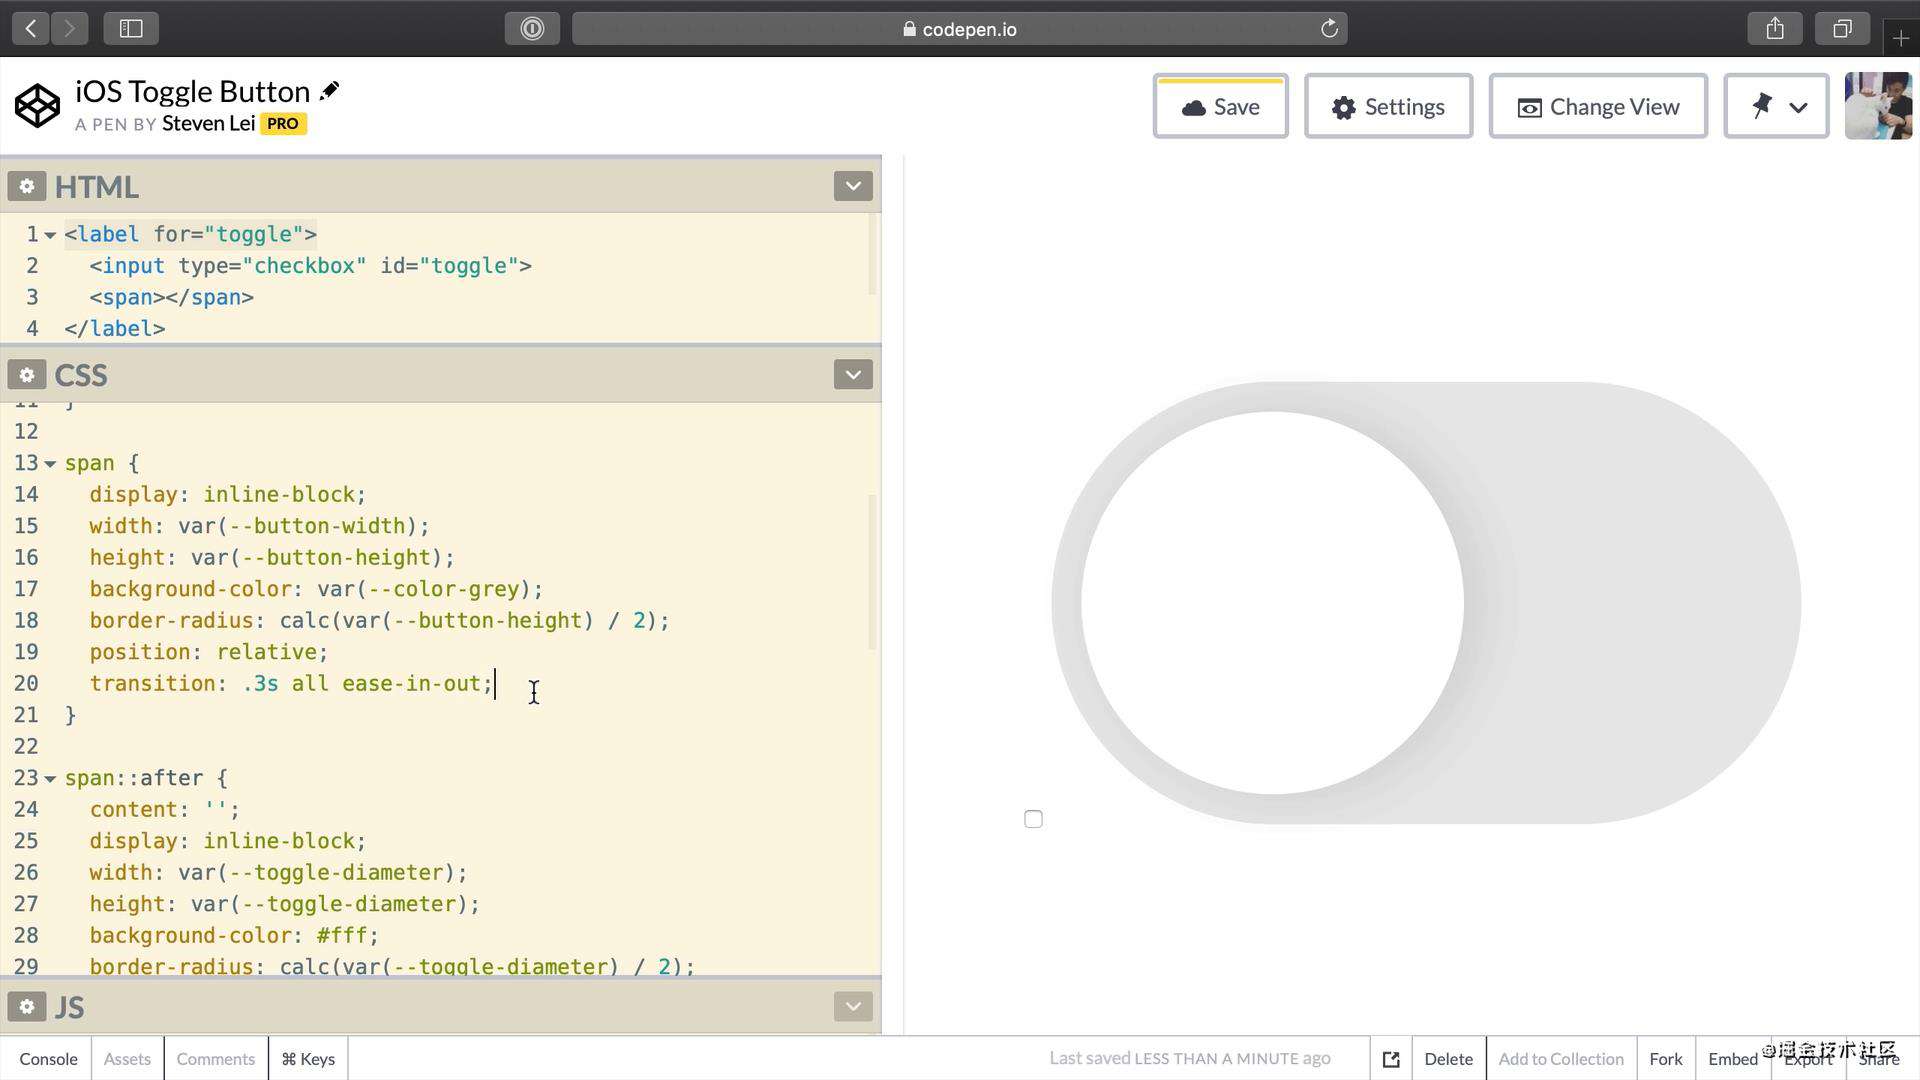The width and height of the screenshot is (1920, 1080).
Task: Toggle the small preview checkbox
Action: pyautogui.click(x=1034, y=819)
